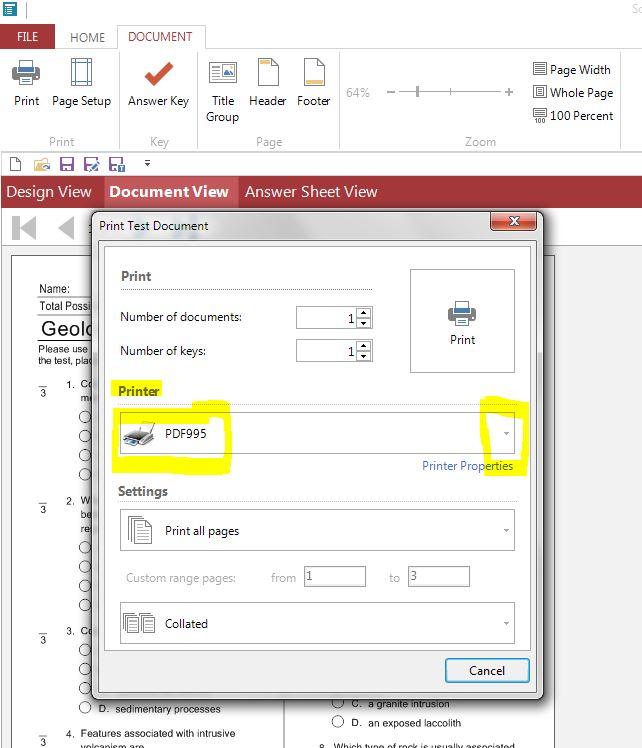This screenshot has height=748, width=642.
Task: Open the PDF995 printer dropdown
Action: click(317, 433)
